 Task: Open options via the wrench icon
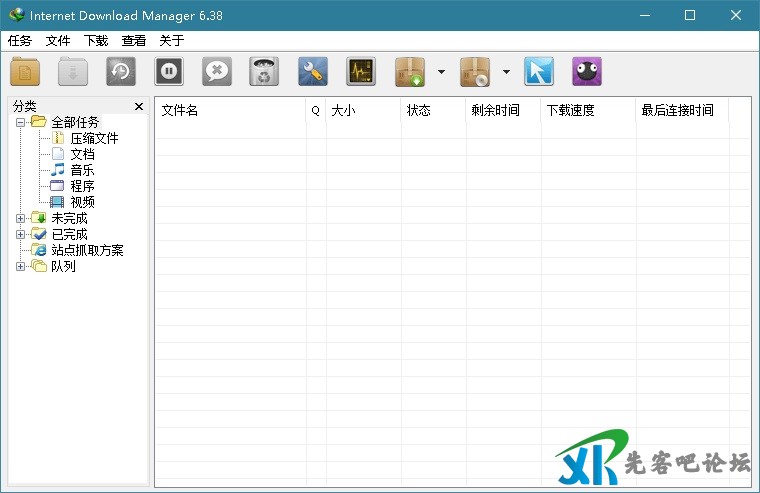(x=313, y=72)
